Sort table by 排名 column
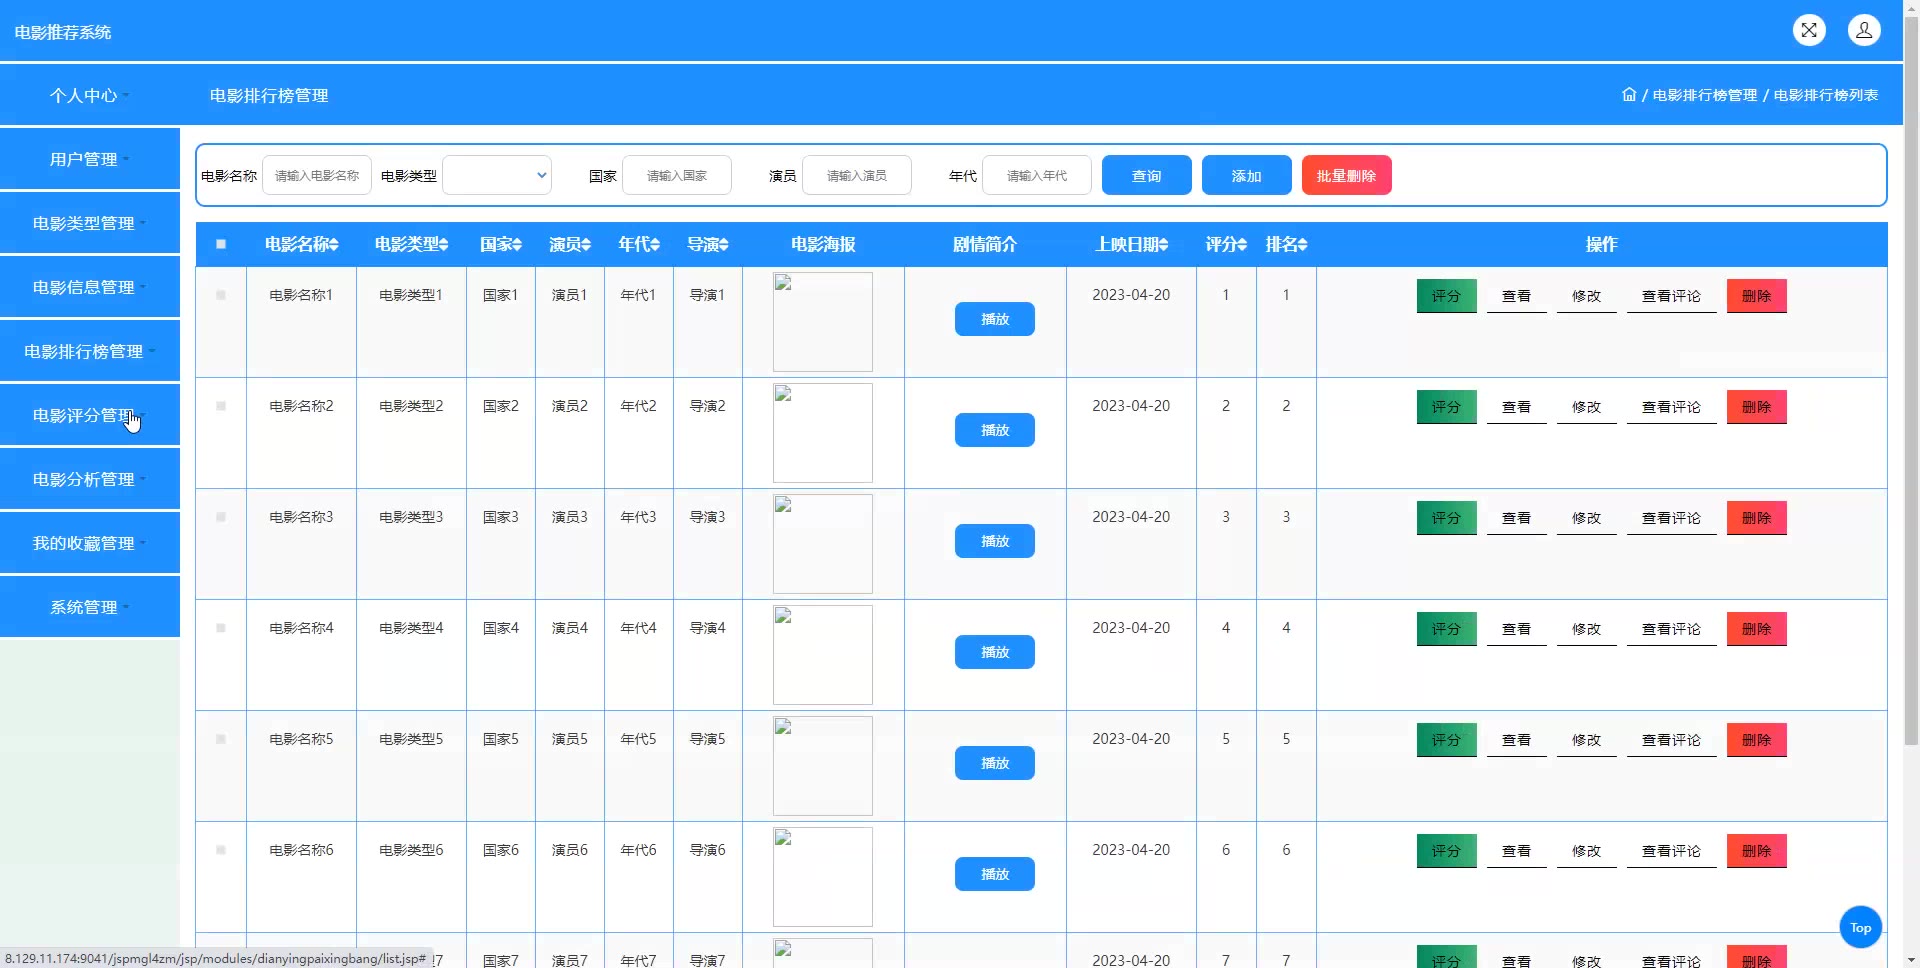 point(1287,244)
